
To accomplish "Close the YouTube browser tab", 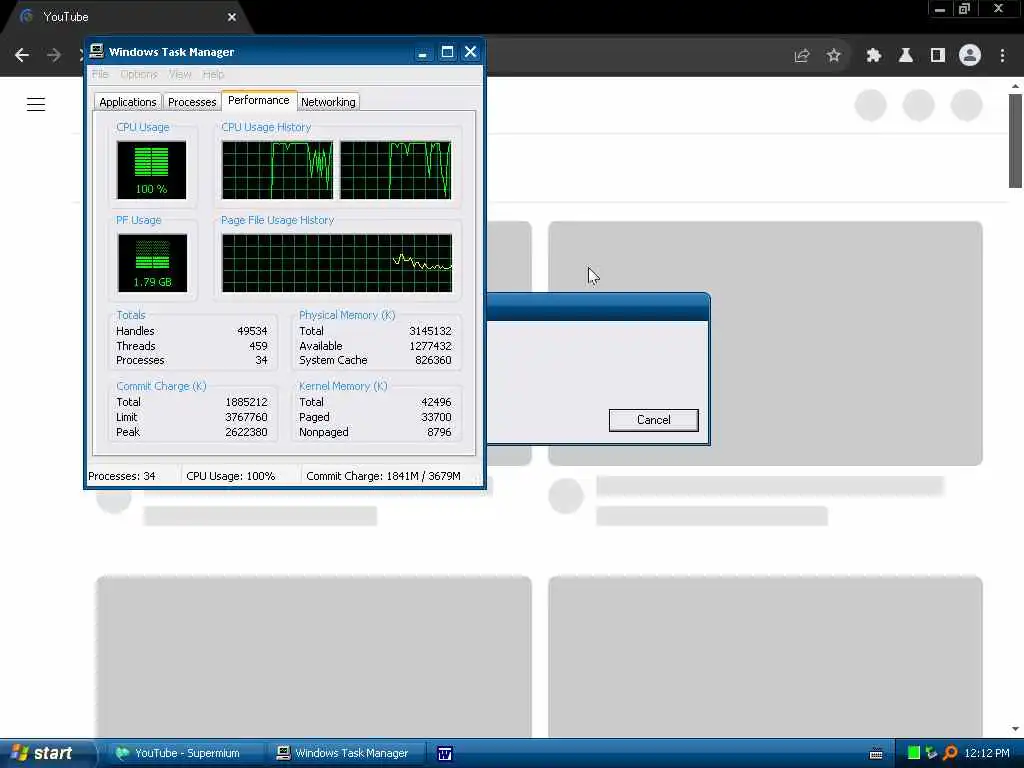I will tap(232, 17).
